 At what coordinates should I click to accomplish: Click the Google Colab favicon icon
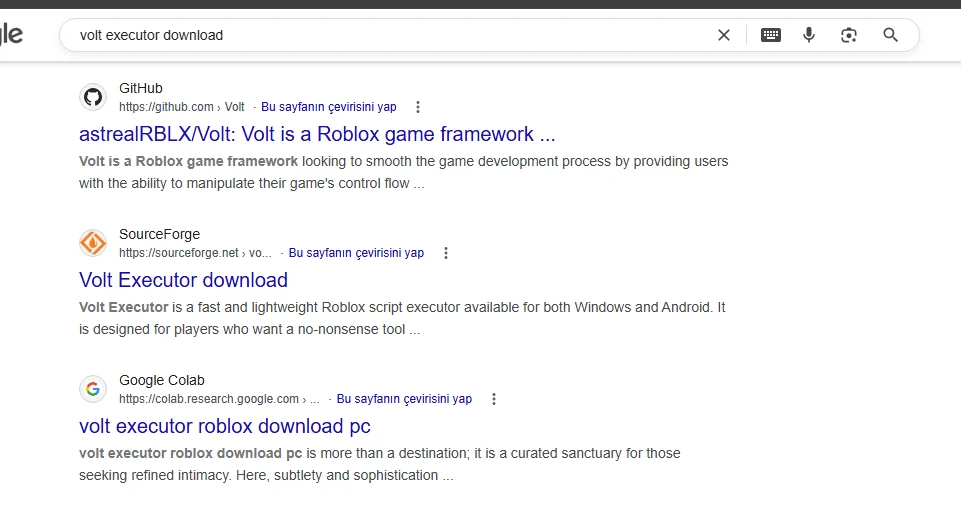pos(93,389)
